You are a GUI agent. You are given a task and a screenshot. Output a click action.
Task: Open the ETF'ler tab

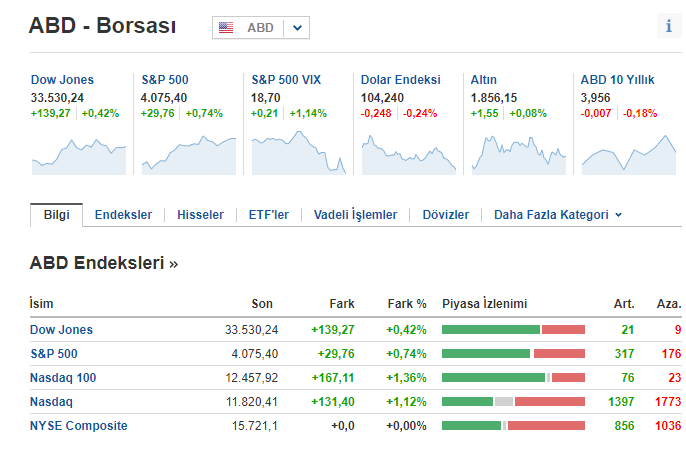coord(268,215)
